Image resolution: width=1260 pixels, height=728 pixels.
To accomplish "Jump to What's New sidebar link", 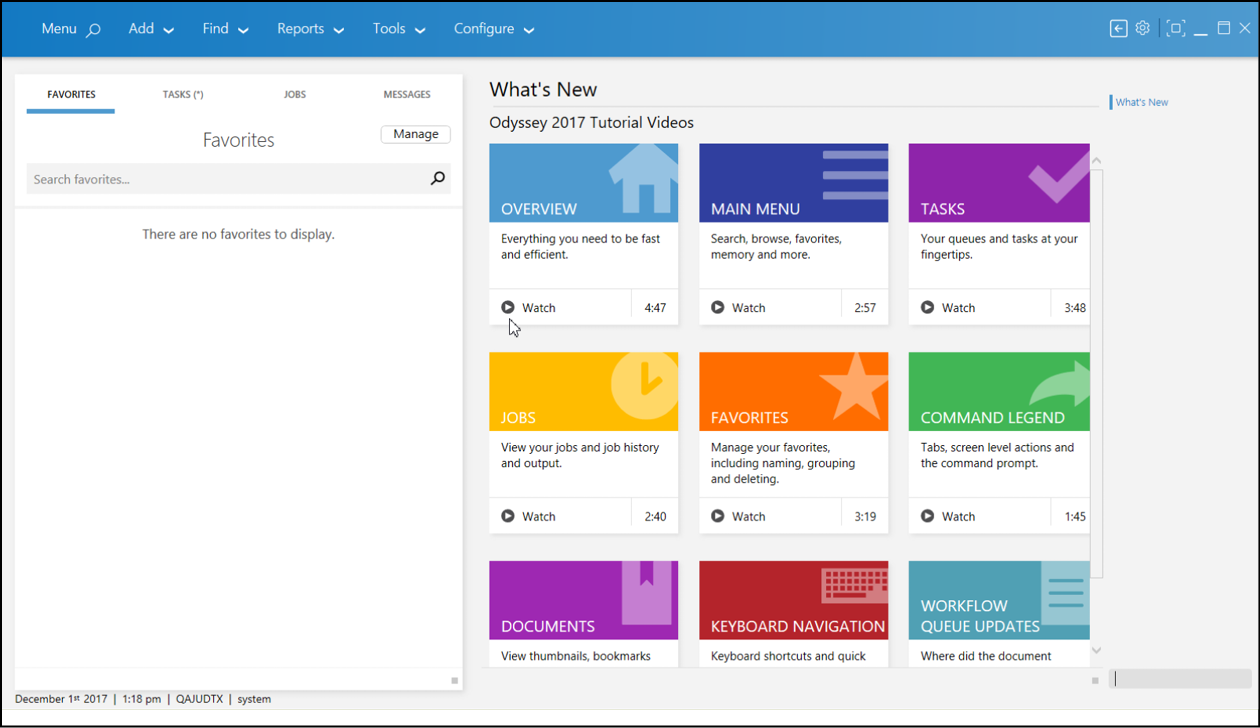I will click(x=1142, y=102).
